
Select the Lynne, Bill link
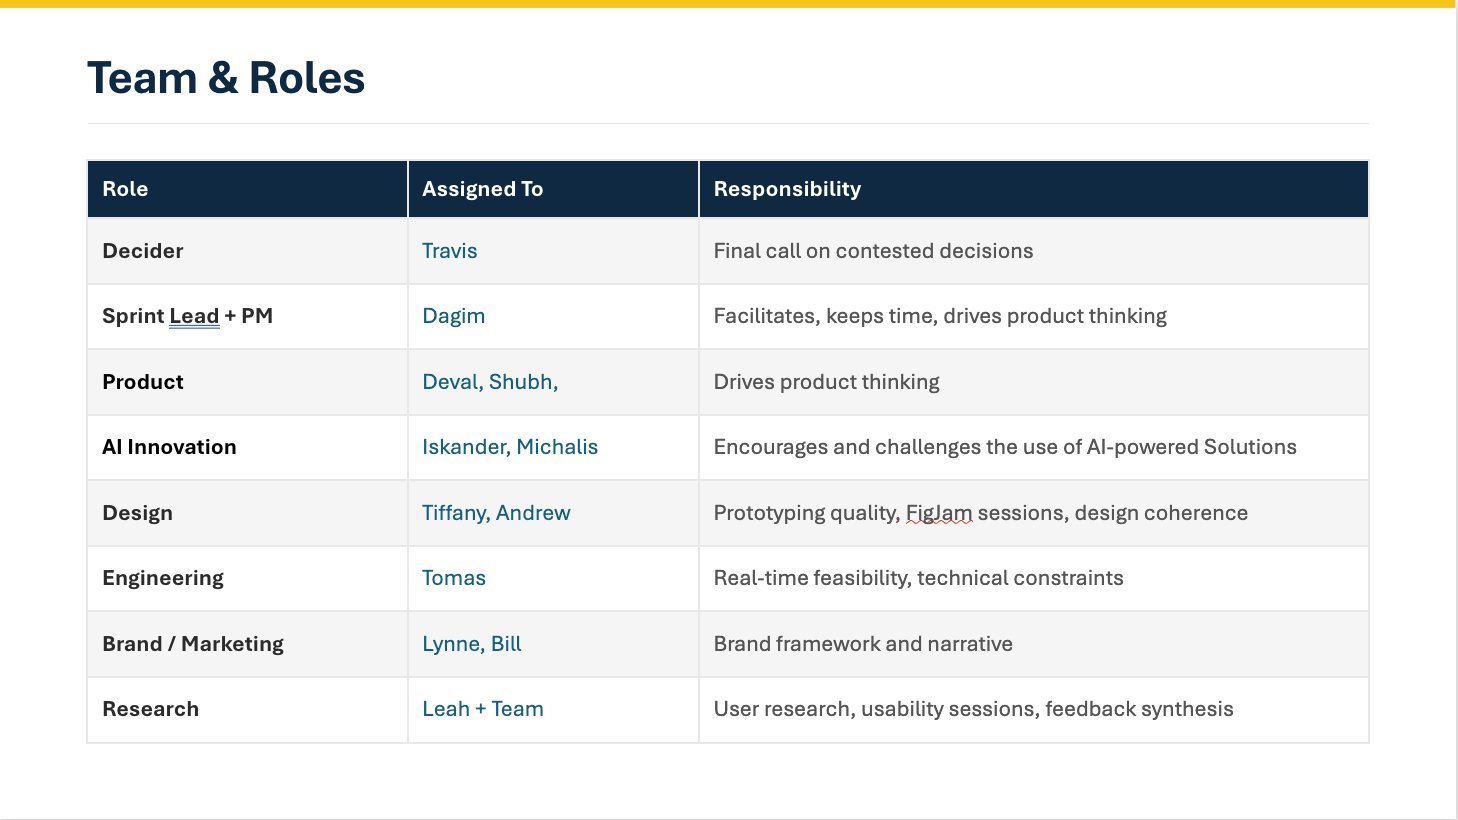tap(471, 643)
